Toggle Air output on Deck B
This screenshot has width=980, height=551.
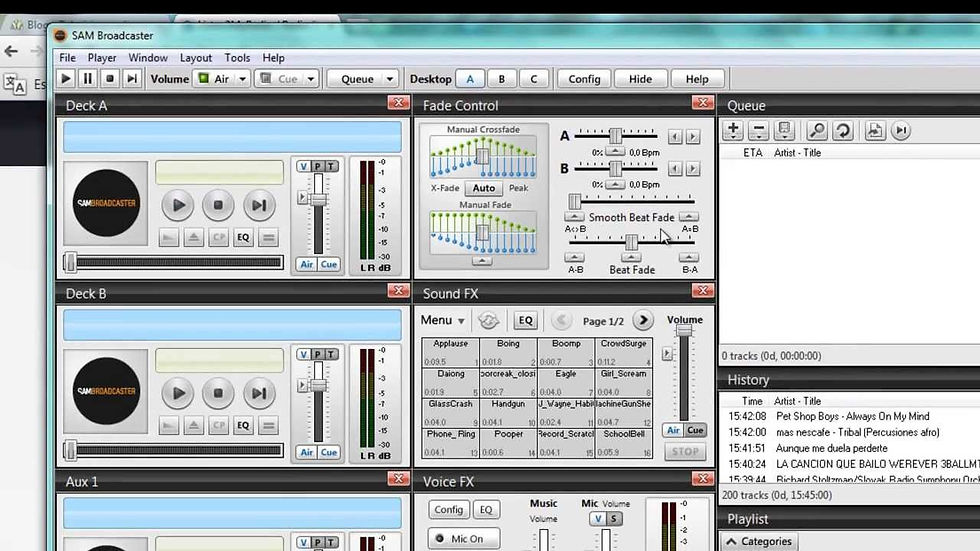306,452
